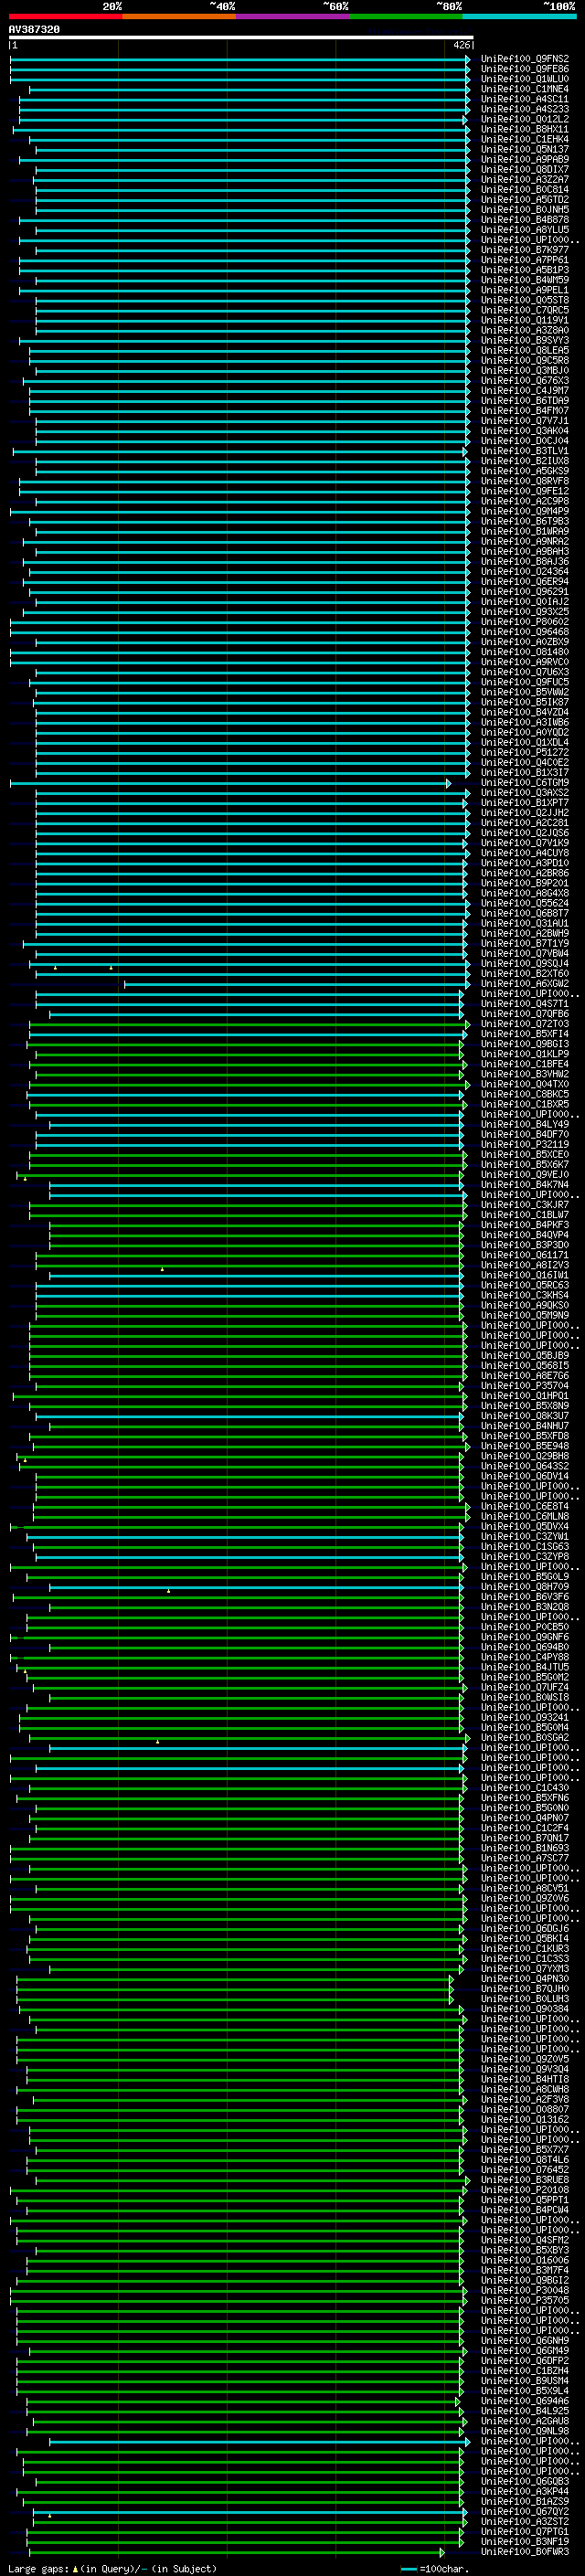585x2576 pixels.
Task: Open the UniRef100_B9SVY3 label
Action: pos(525,340)
